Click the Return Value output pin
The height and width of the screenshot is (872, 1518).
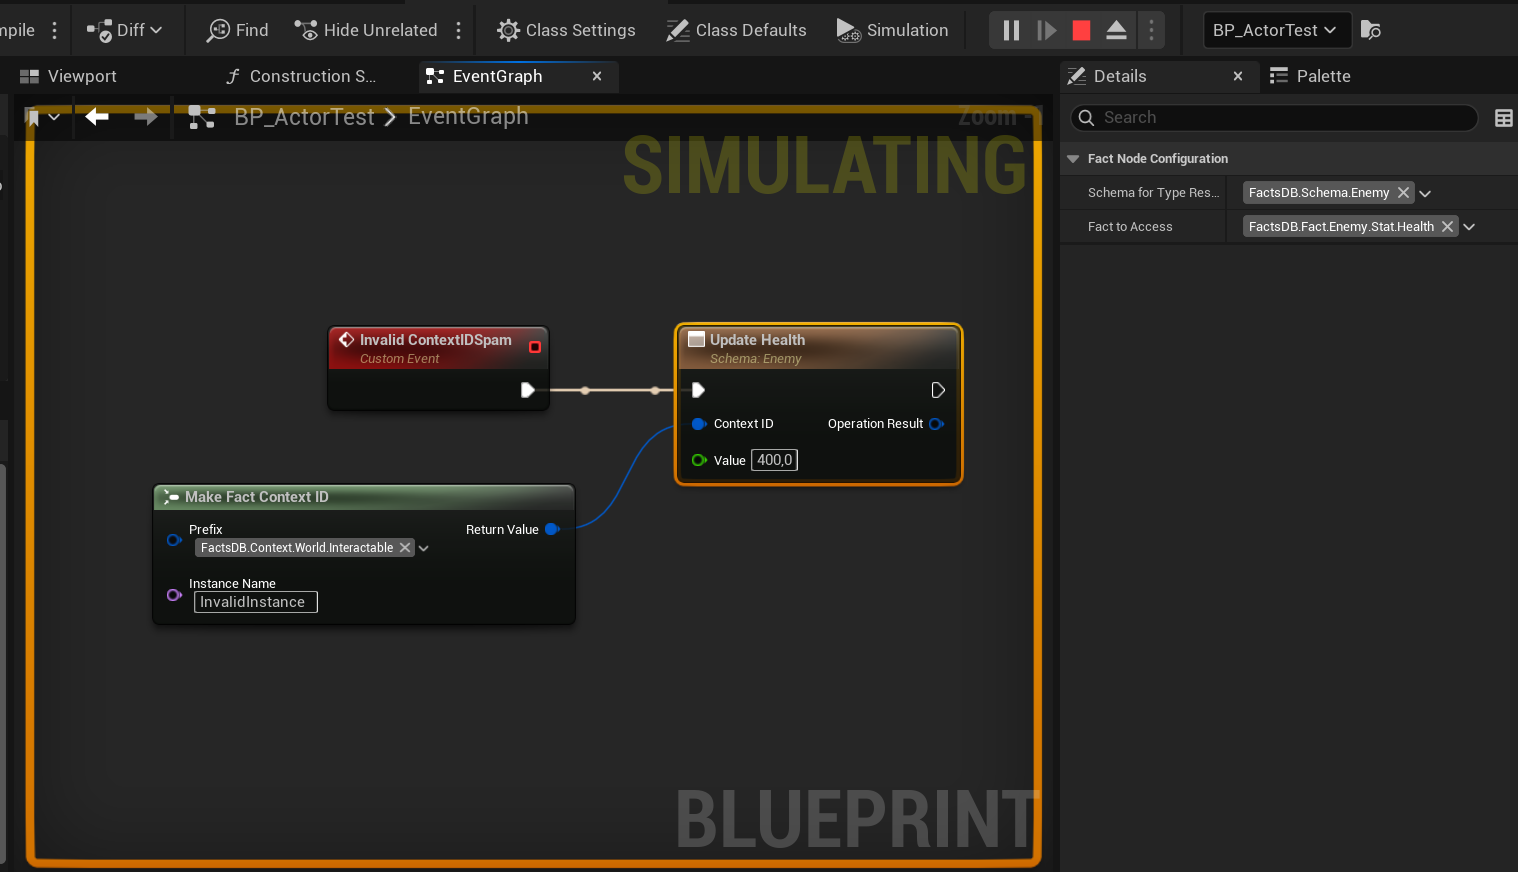click(552, 529)
